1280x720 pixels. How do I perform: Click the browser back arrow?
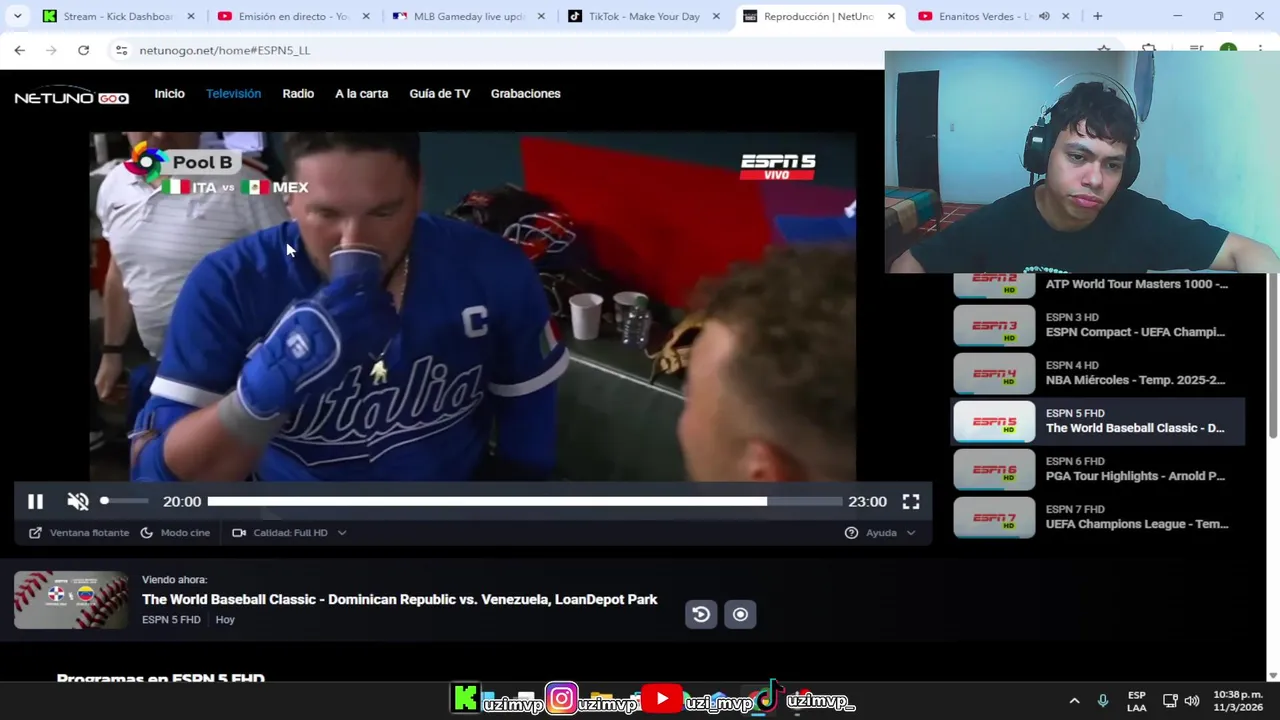[x=19, y=50]
